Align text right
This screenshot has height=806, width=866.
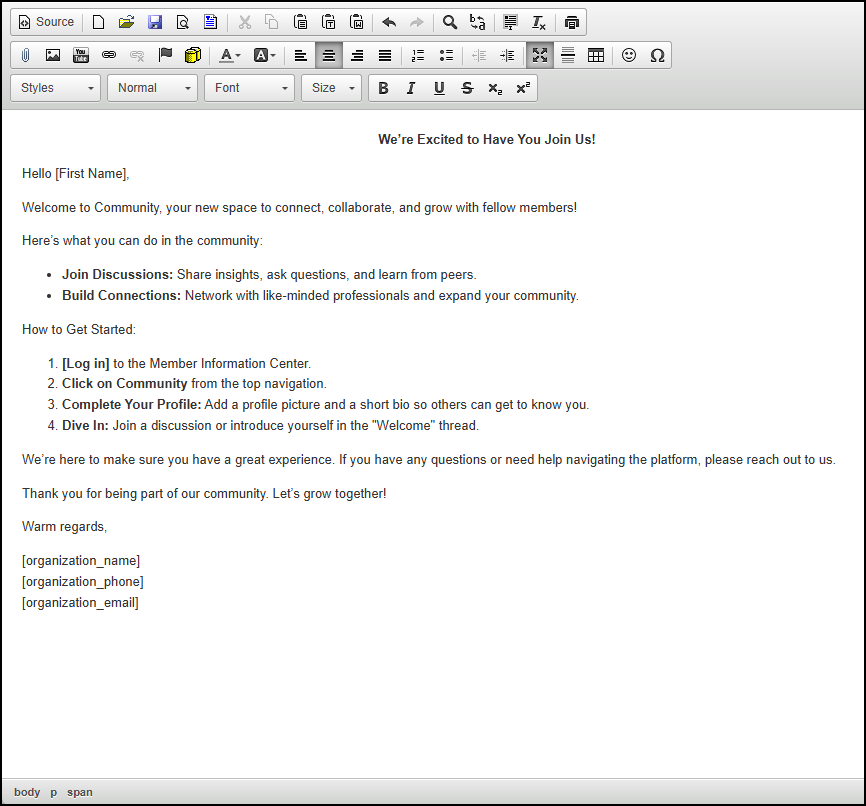tap(357, 55)
